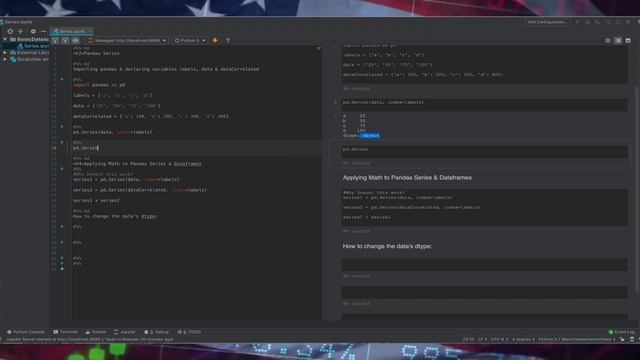Open the Python 3.7 interpreter selector
640x360 pixels.
tap(576, 339)
